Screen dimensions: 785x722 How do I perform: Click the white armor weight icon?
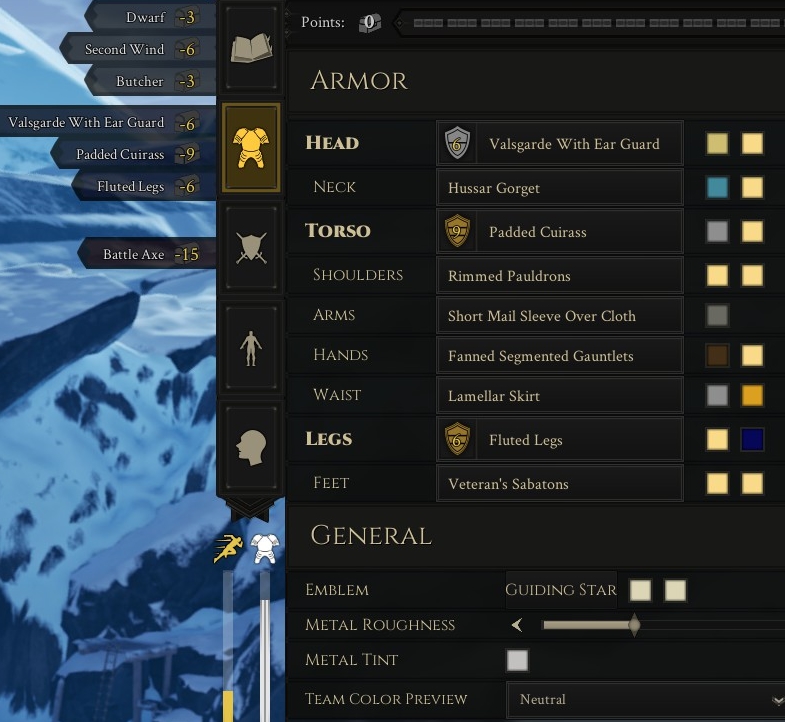[x=264, y=548]
